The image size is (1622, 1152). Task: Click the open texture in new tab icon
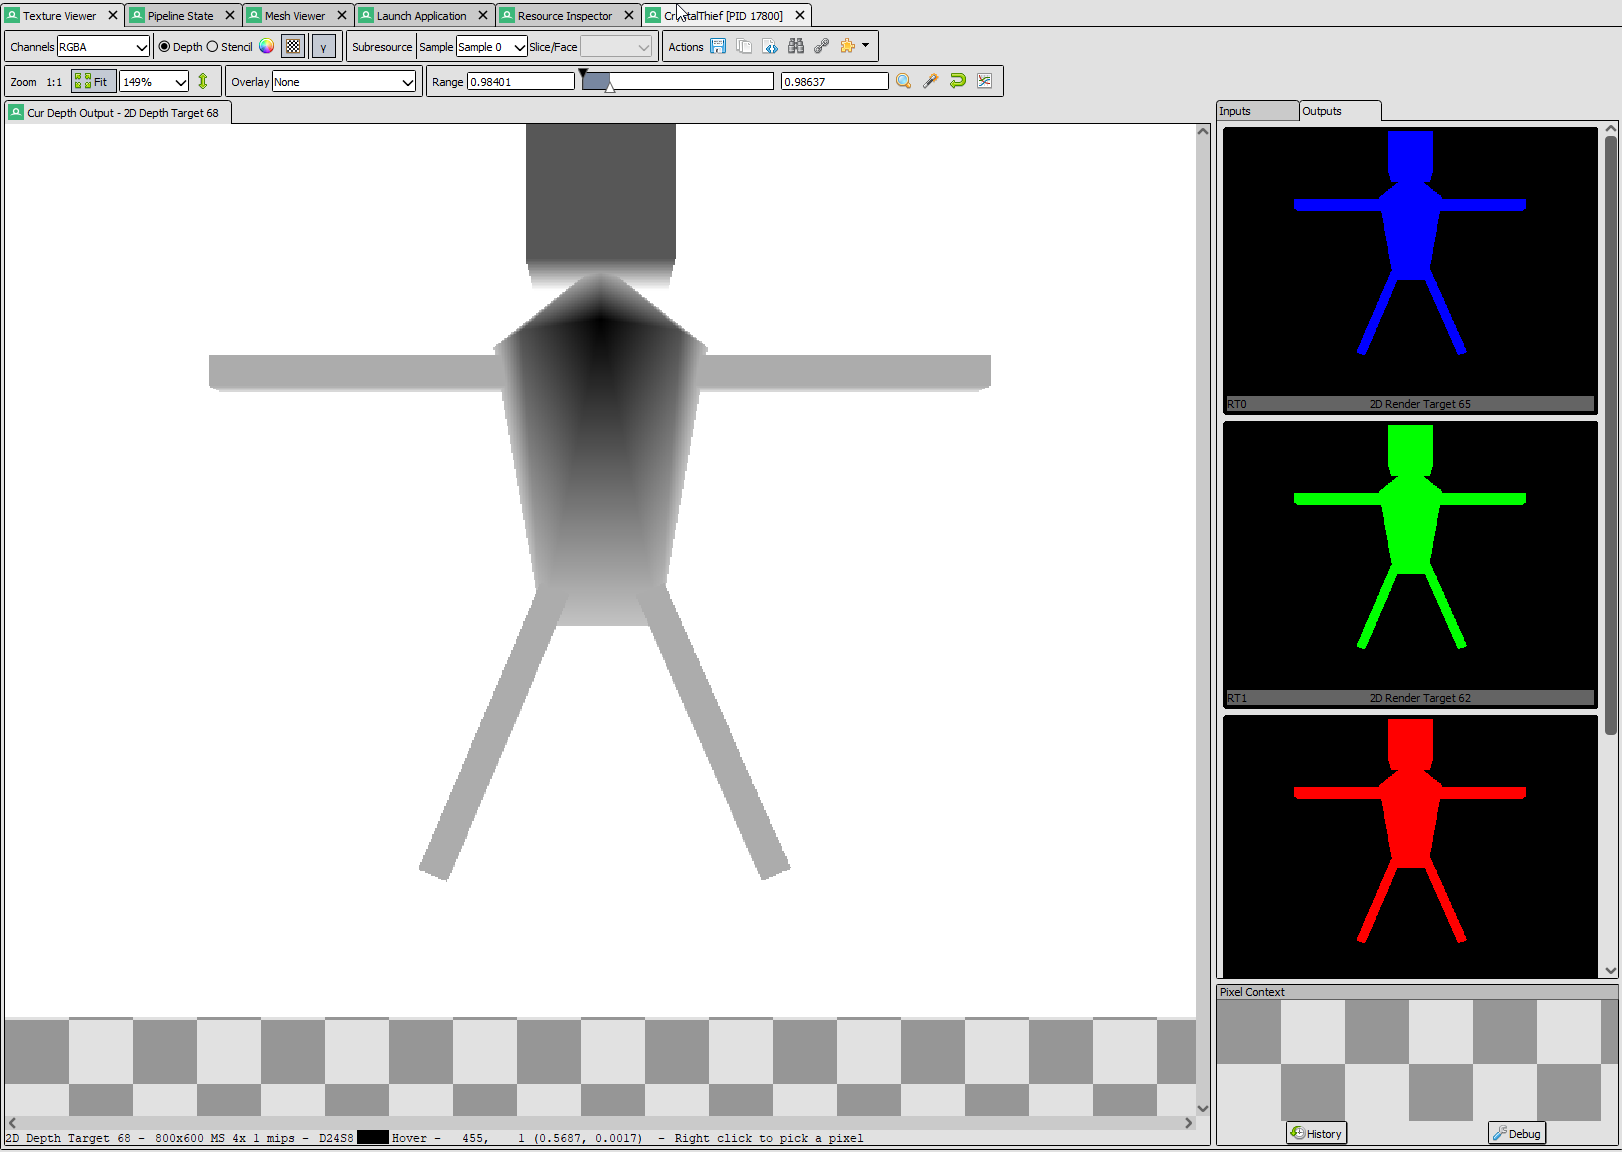[770, 46]
